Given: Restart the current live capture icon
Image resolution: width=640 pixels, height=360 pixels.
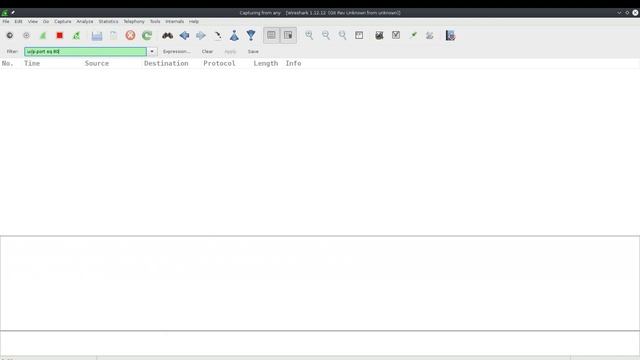Looking at the screenshot, I should pyautogui.click(x=76, y=36).
